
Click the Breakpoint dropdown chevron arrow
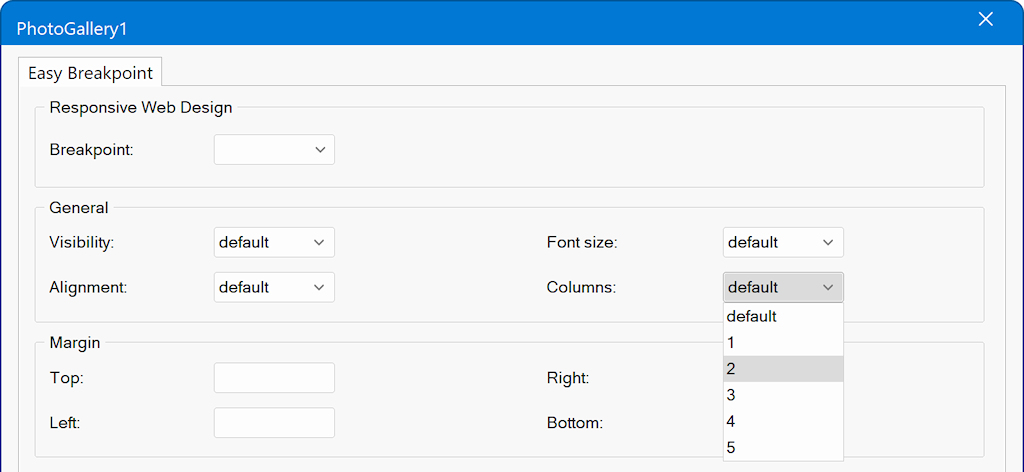320,150
